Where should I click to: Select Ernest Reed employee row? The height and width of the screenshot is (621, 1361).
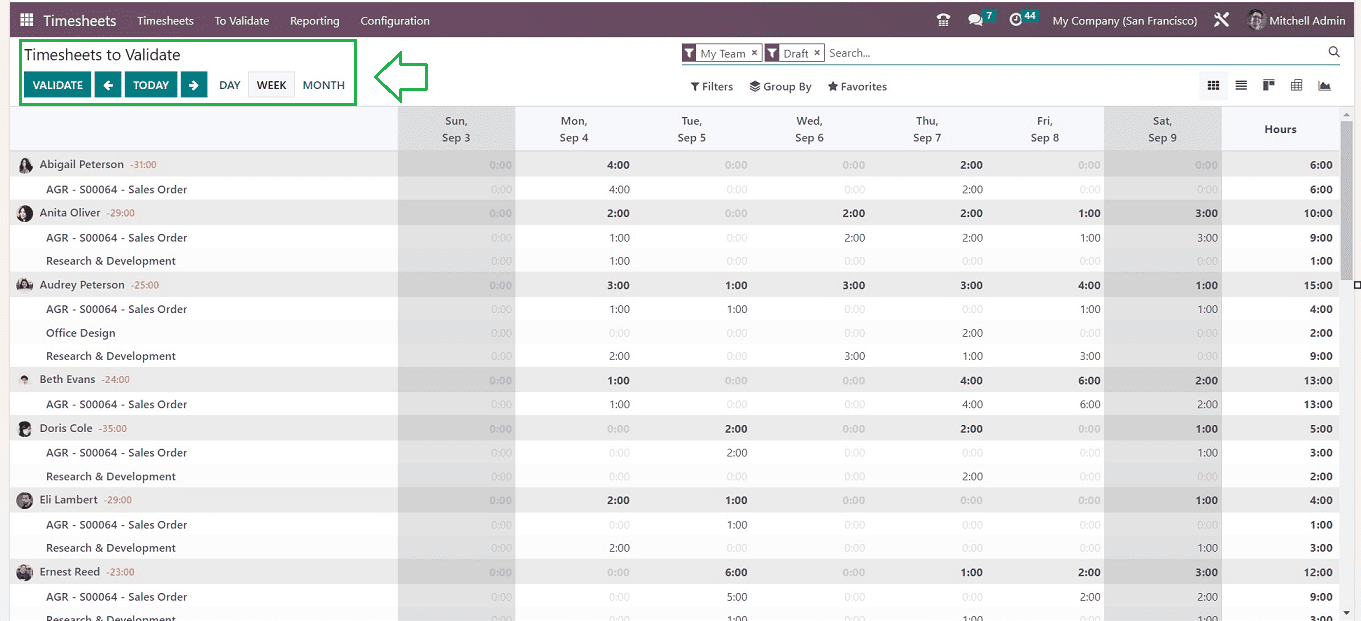tap(675, 572)
